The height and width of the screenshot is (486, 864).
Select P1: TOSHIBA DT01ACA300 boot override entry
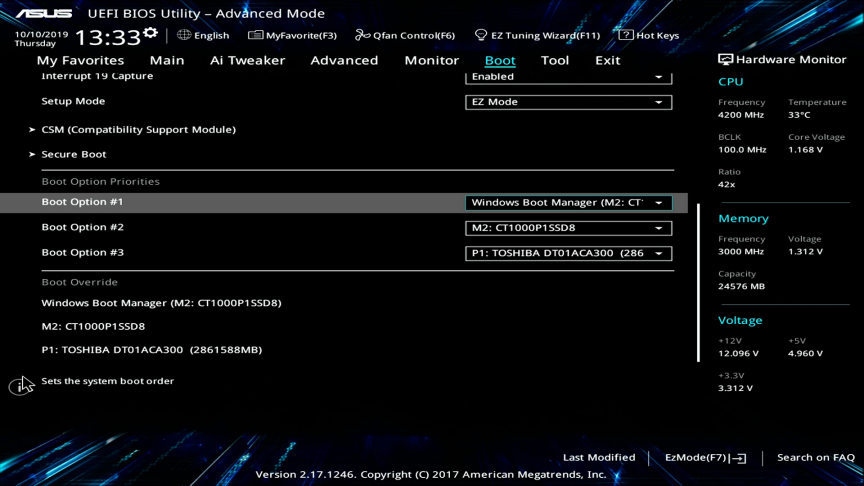(152, 350)
